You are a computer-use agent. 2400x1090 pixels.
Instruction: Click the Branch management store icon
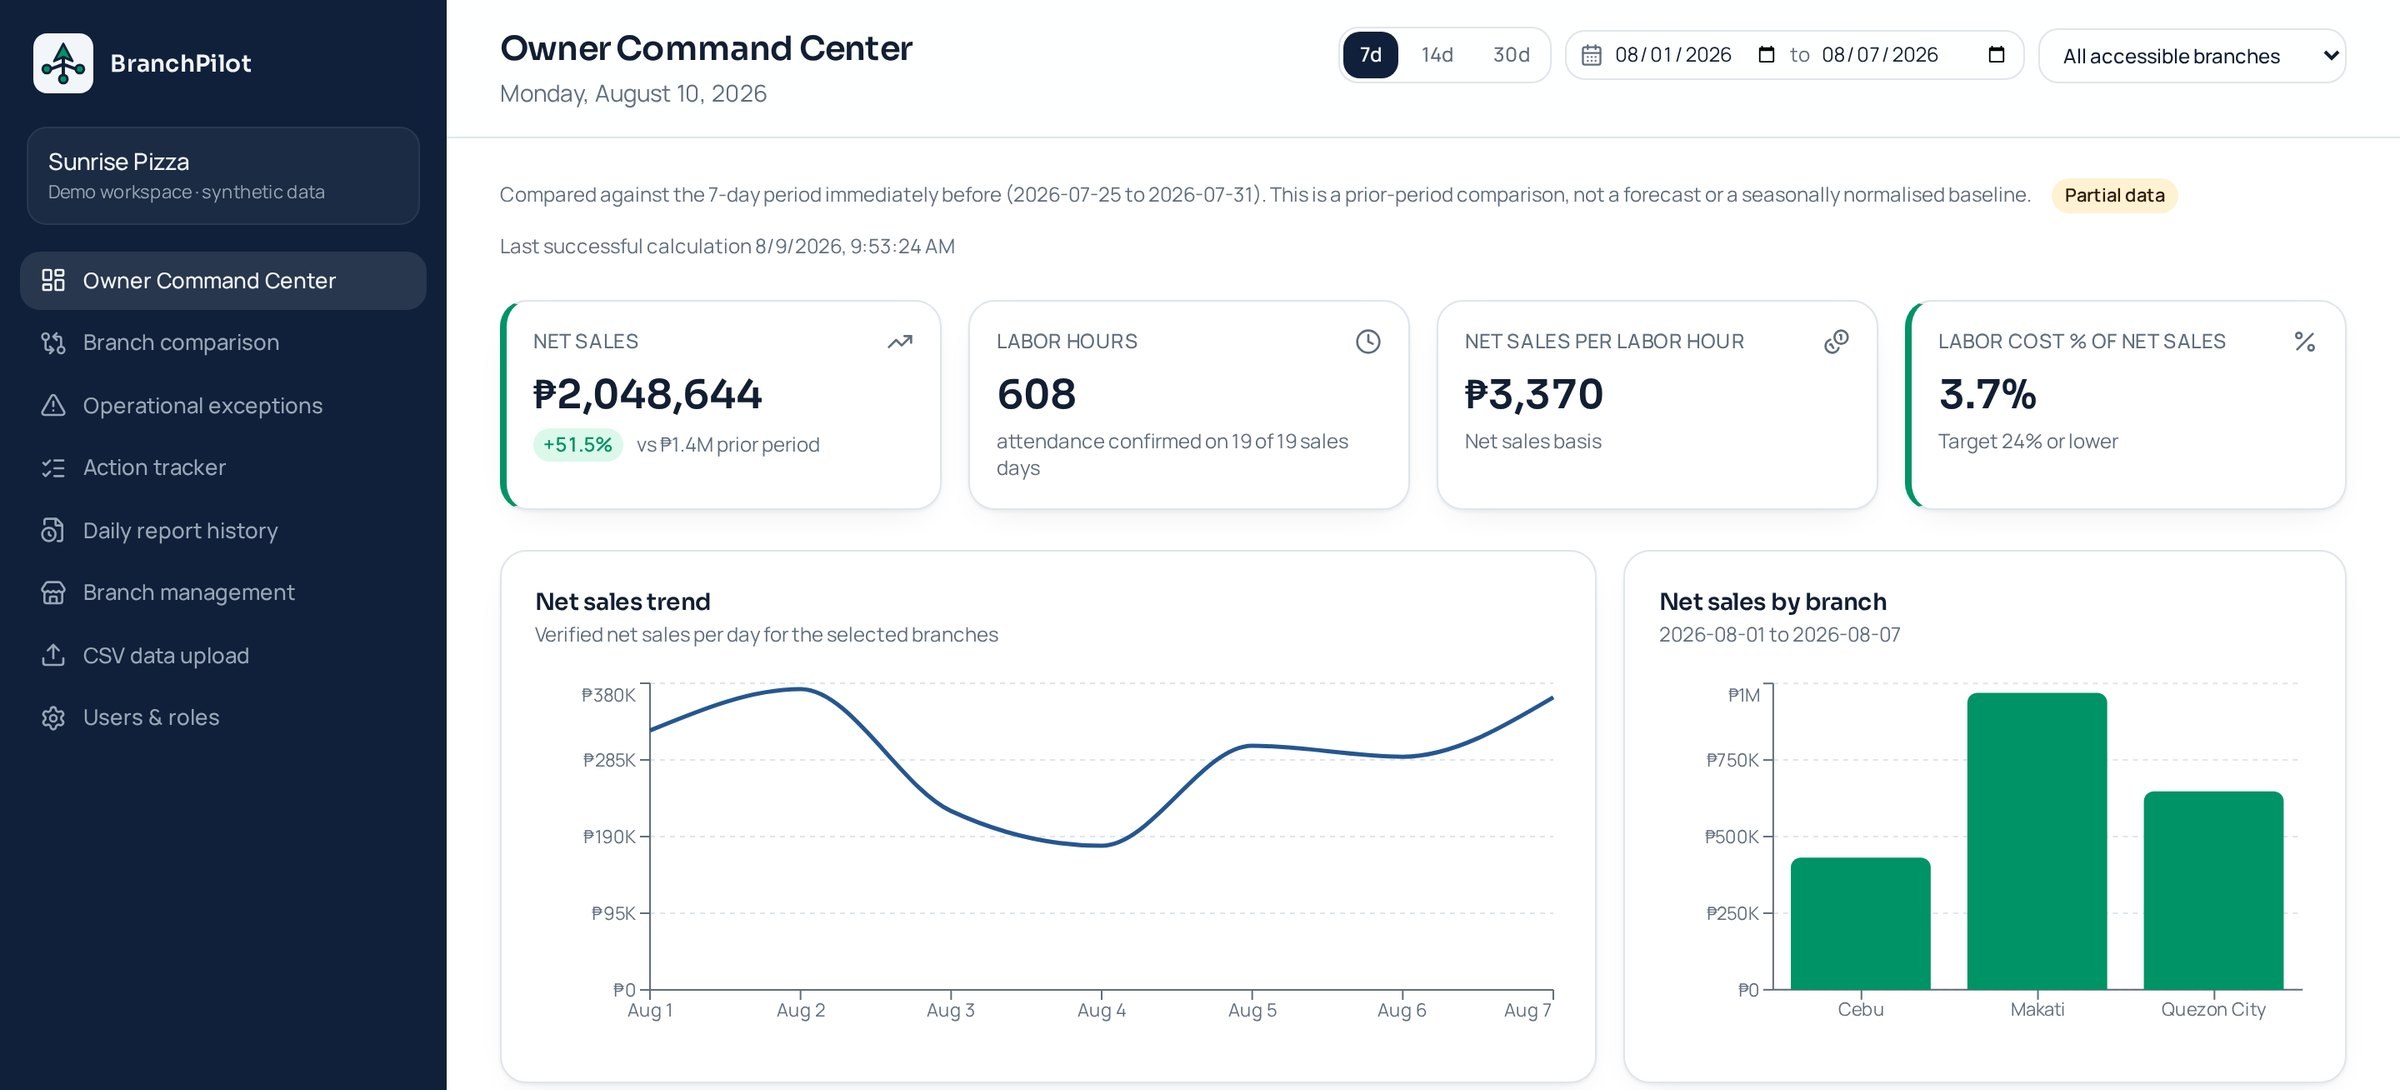click(x=53, y=593)
